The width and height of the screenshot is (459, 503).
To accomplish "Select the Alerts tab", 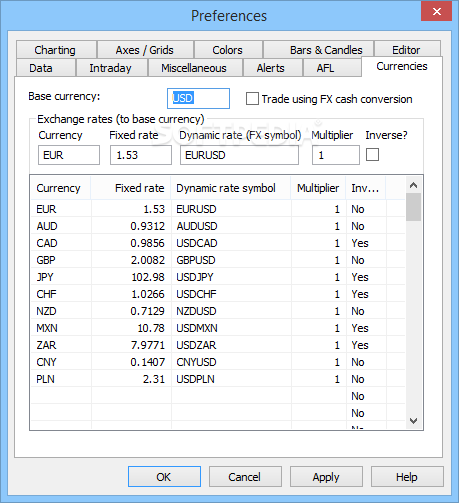I will pos(273,68).
